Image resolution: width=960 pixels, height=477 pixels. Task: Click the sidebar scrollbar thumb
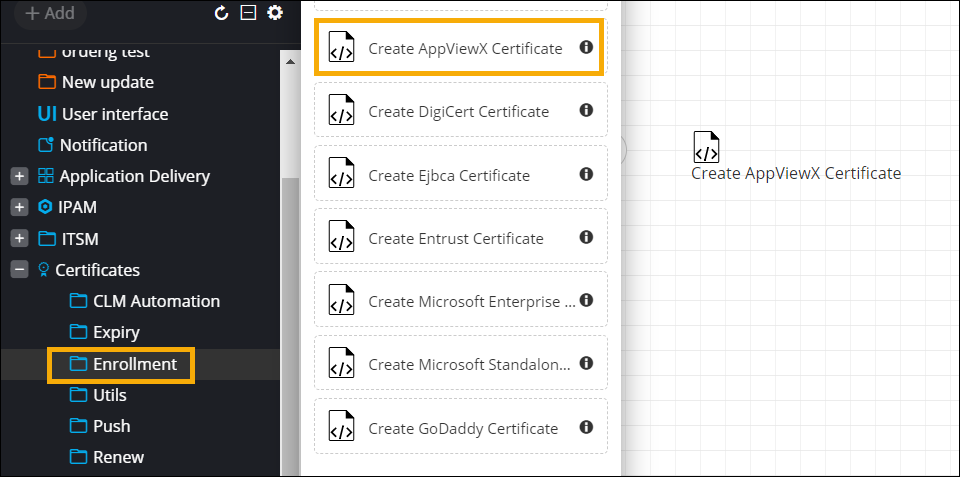coord(290,325)
